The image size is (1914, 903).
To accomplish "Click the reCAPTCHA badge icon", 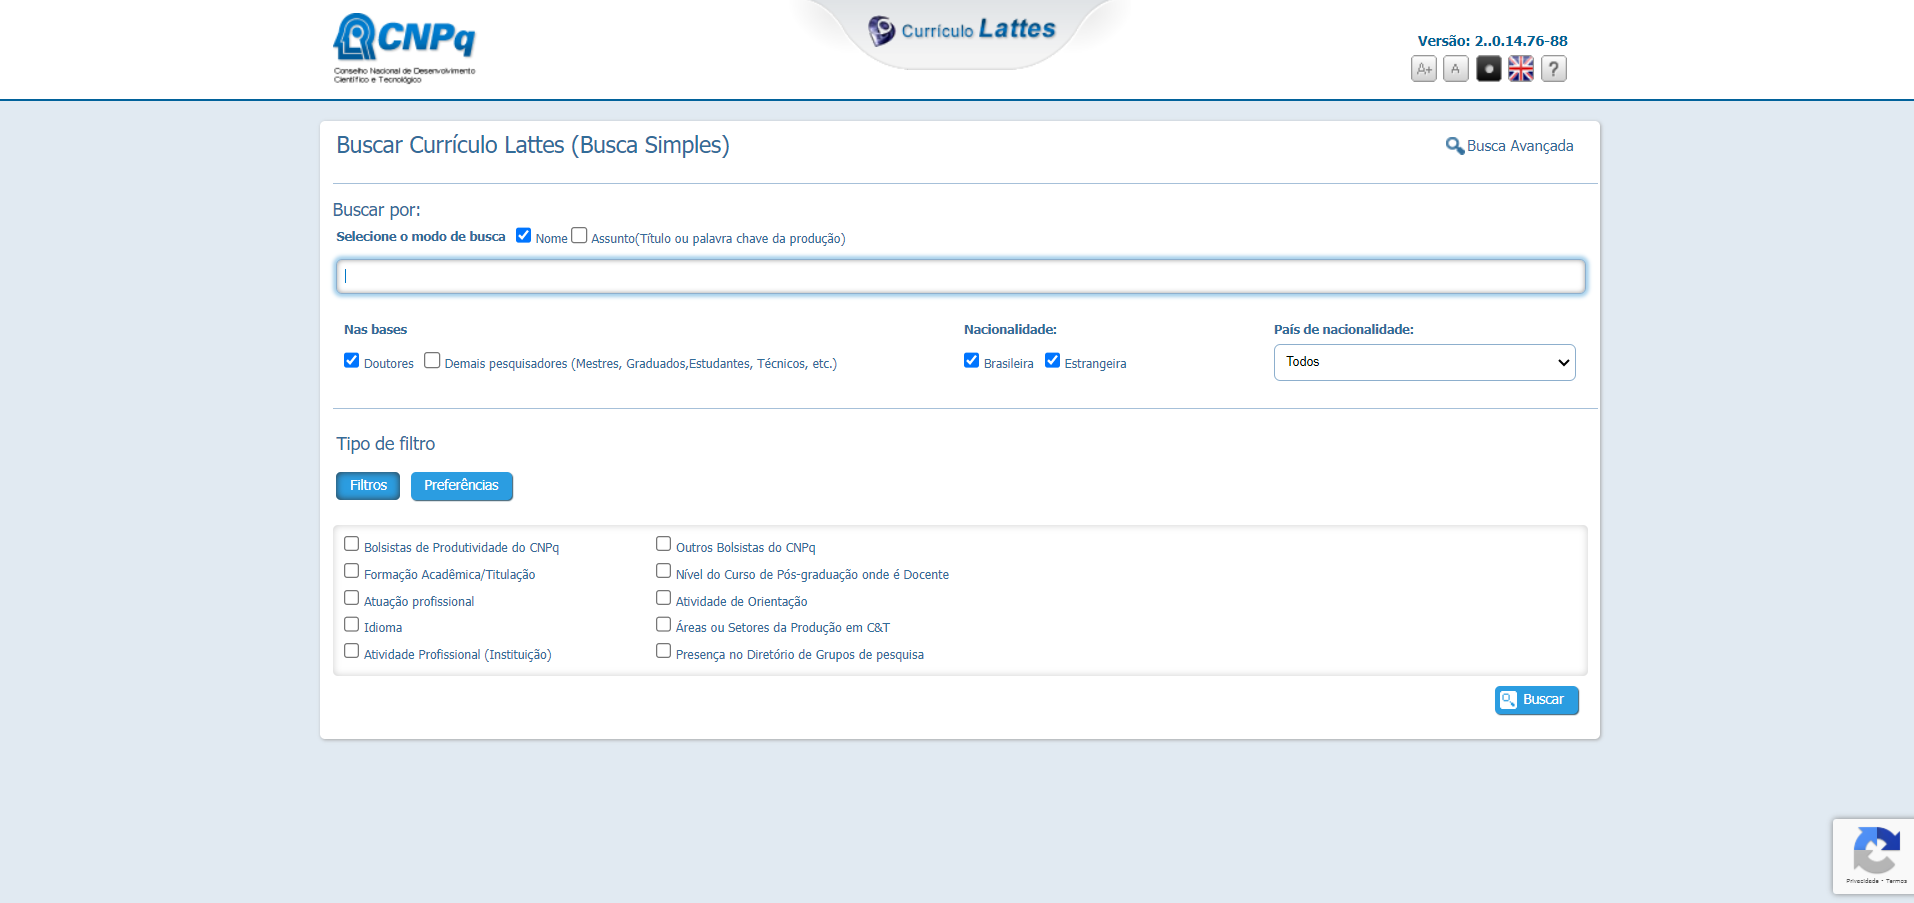I will [x=1875, y=852].
